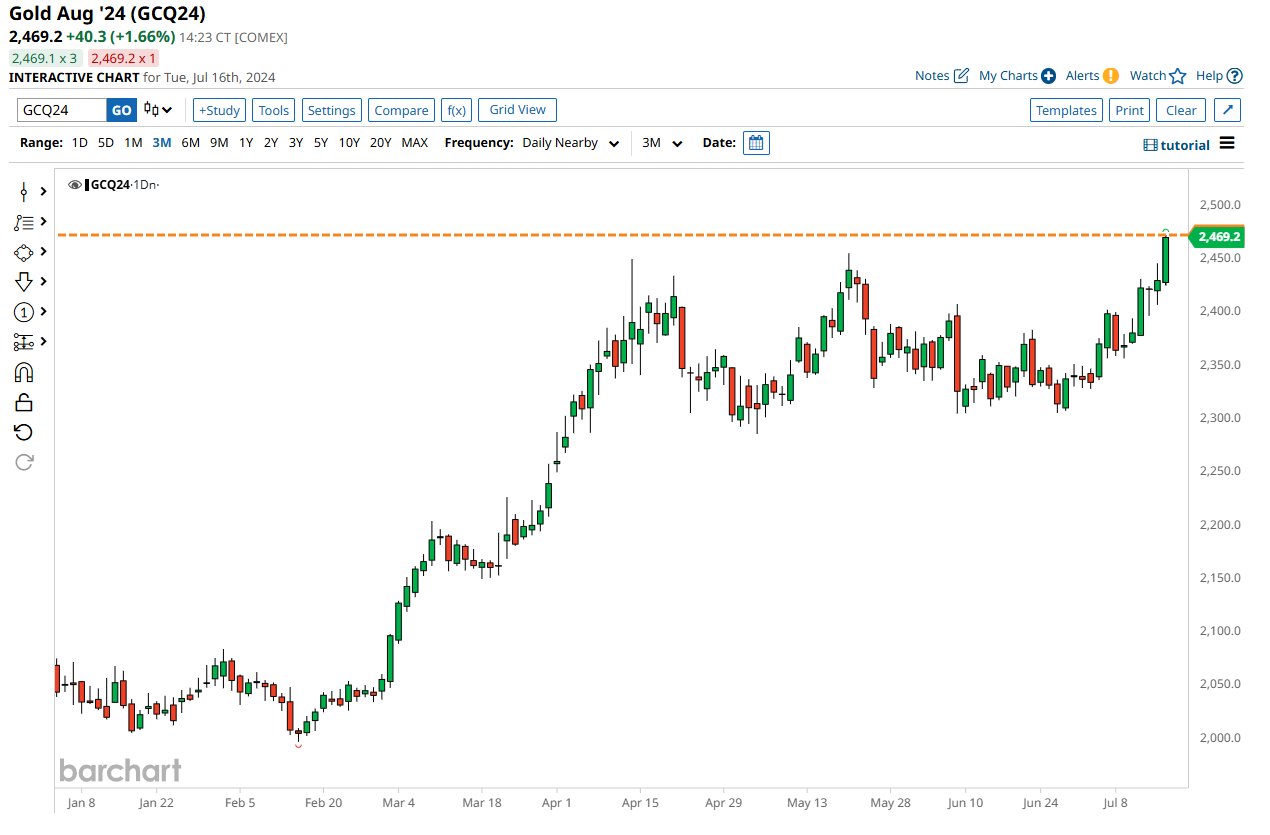The width and height of the screenshot is (1270, 835).
Task: Click the 2,469.2 price label on axis
Action: tap(1218, 237)
